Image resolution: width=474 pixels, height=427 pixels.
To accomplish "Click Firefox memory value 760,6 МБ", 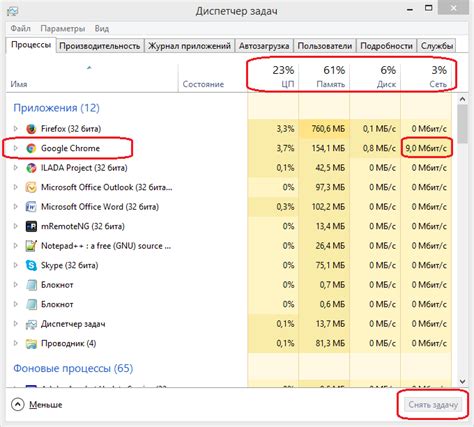I will [x=328, y=129].
